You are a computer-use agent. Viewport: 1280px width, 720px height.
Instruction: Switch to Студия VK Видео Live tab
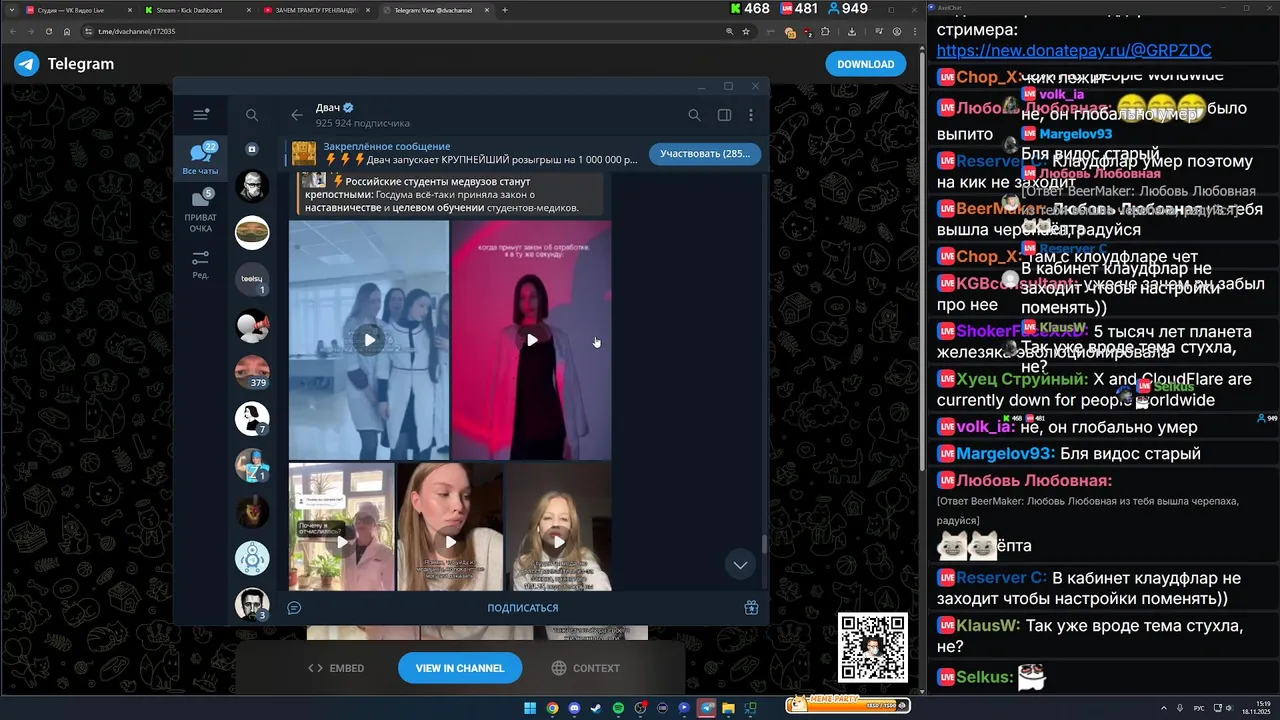pyautogui.click(x=78, y=10)
